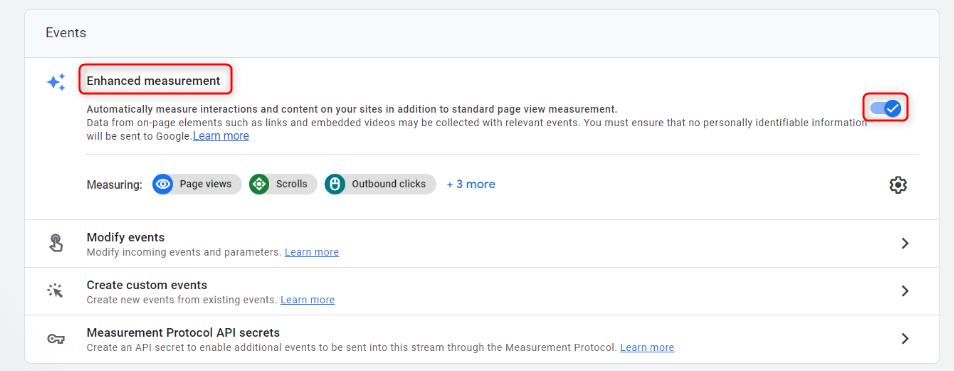954x371 pixels.
Task: Expand Create custom events chevron arrow
Action: click(905, 291)
